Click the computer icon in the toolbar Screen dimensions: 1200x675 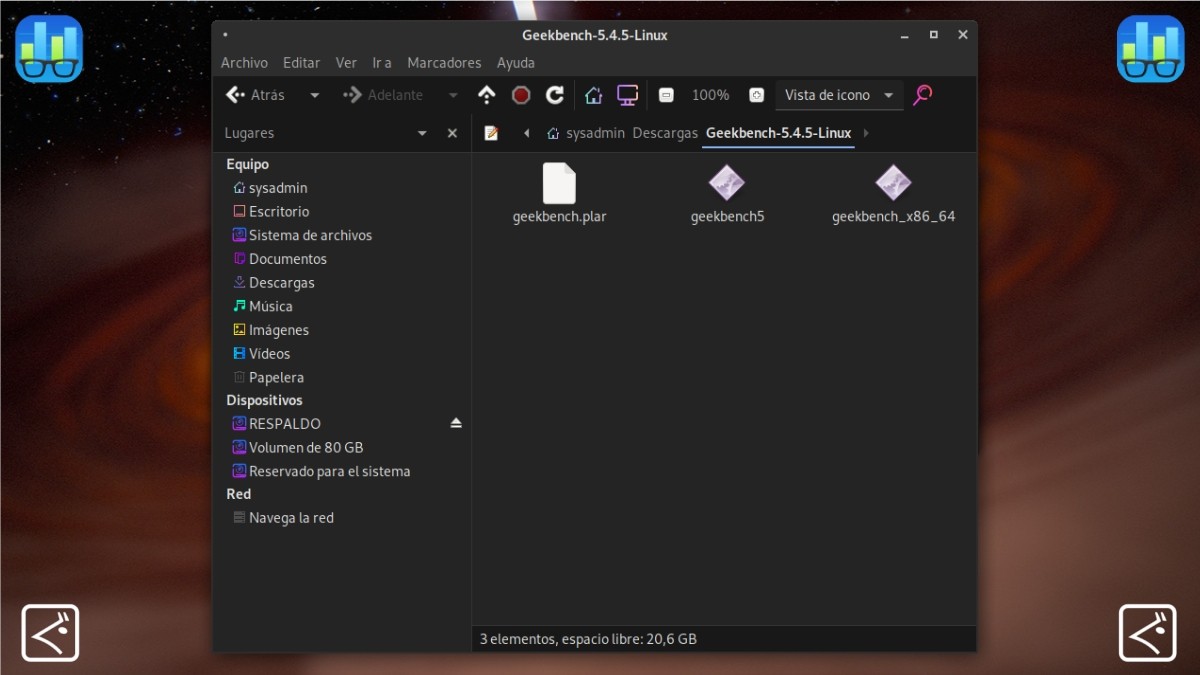pos(627,95)
